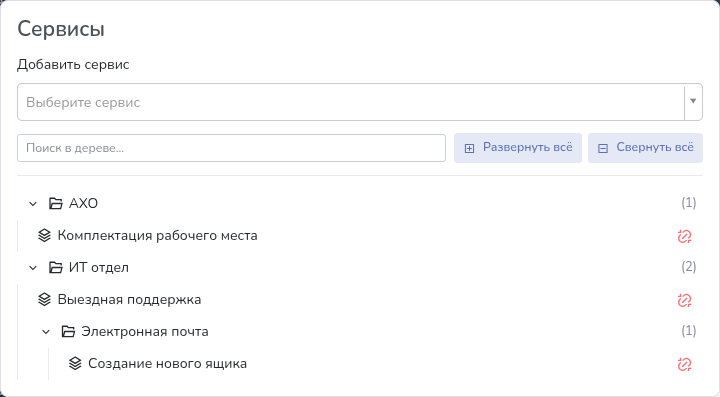720x397 pixels.
Task: Click the Добавить сервис label
Action: 73,65
